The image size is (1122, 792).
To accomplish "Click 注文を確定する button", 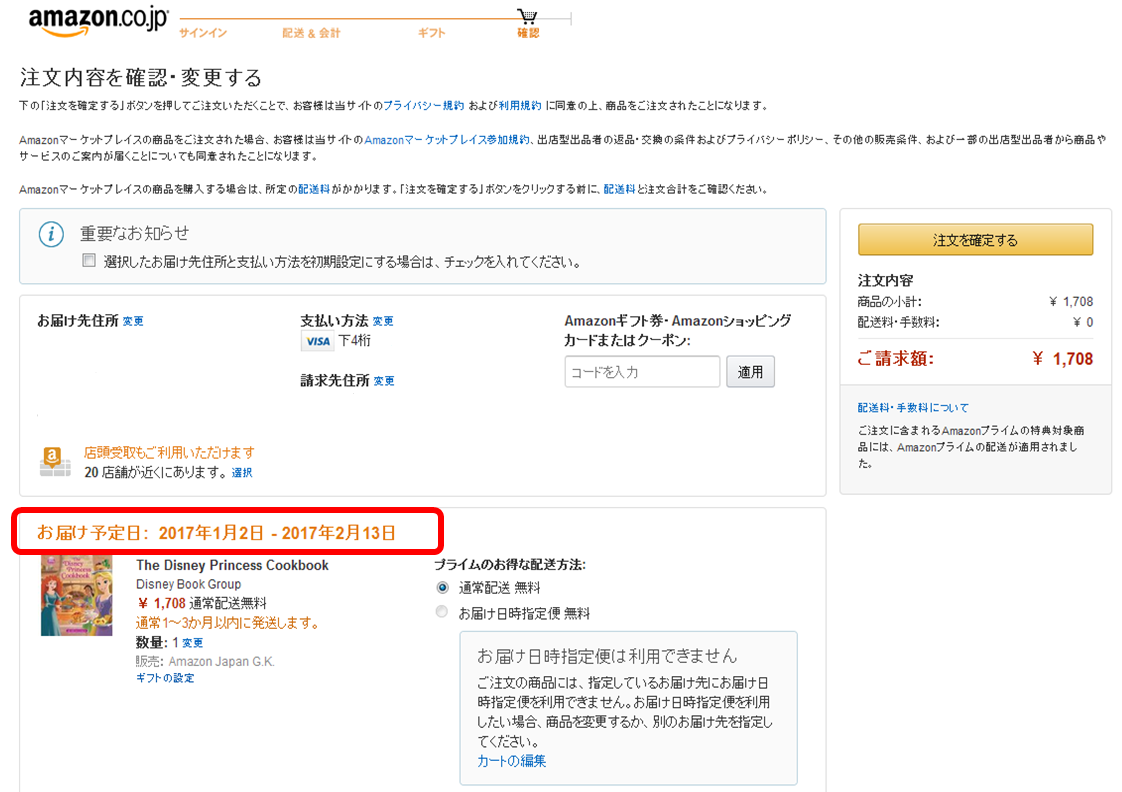I will pyautogui.click(x=975, y=240).
